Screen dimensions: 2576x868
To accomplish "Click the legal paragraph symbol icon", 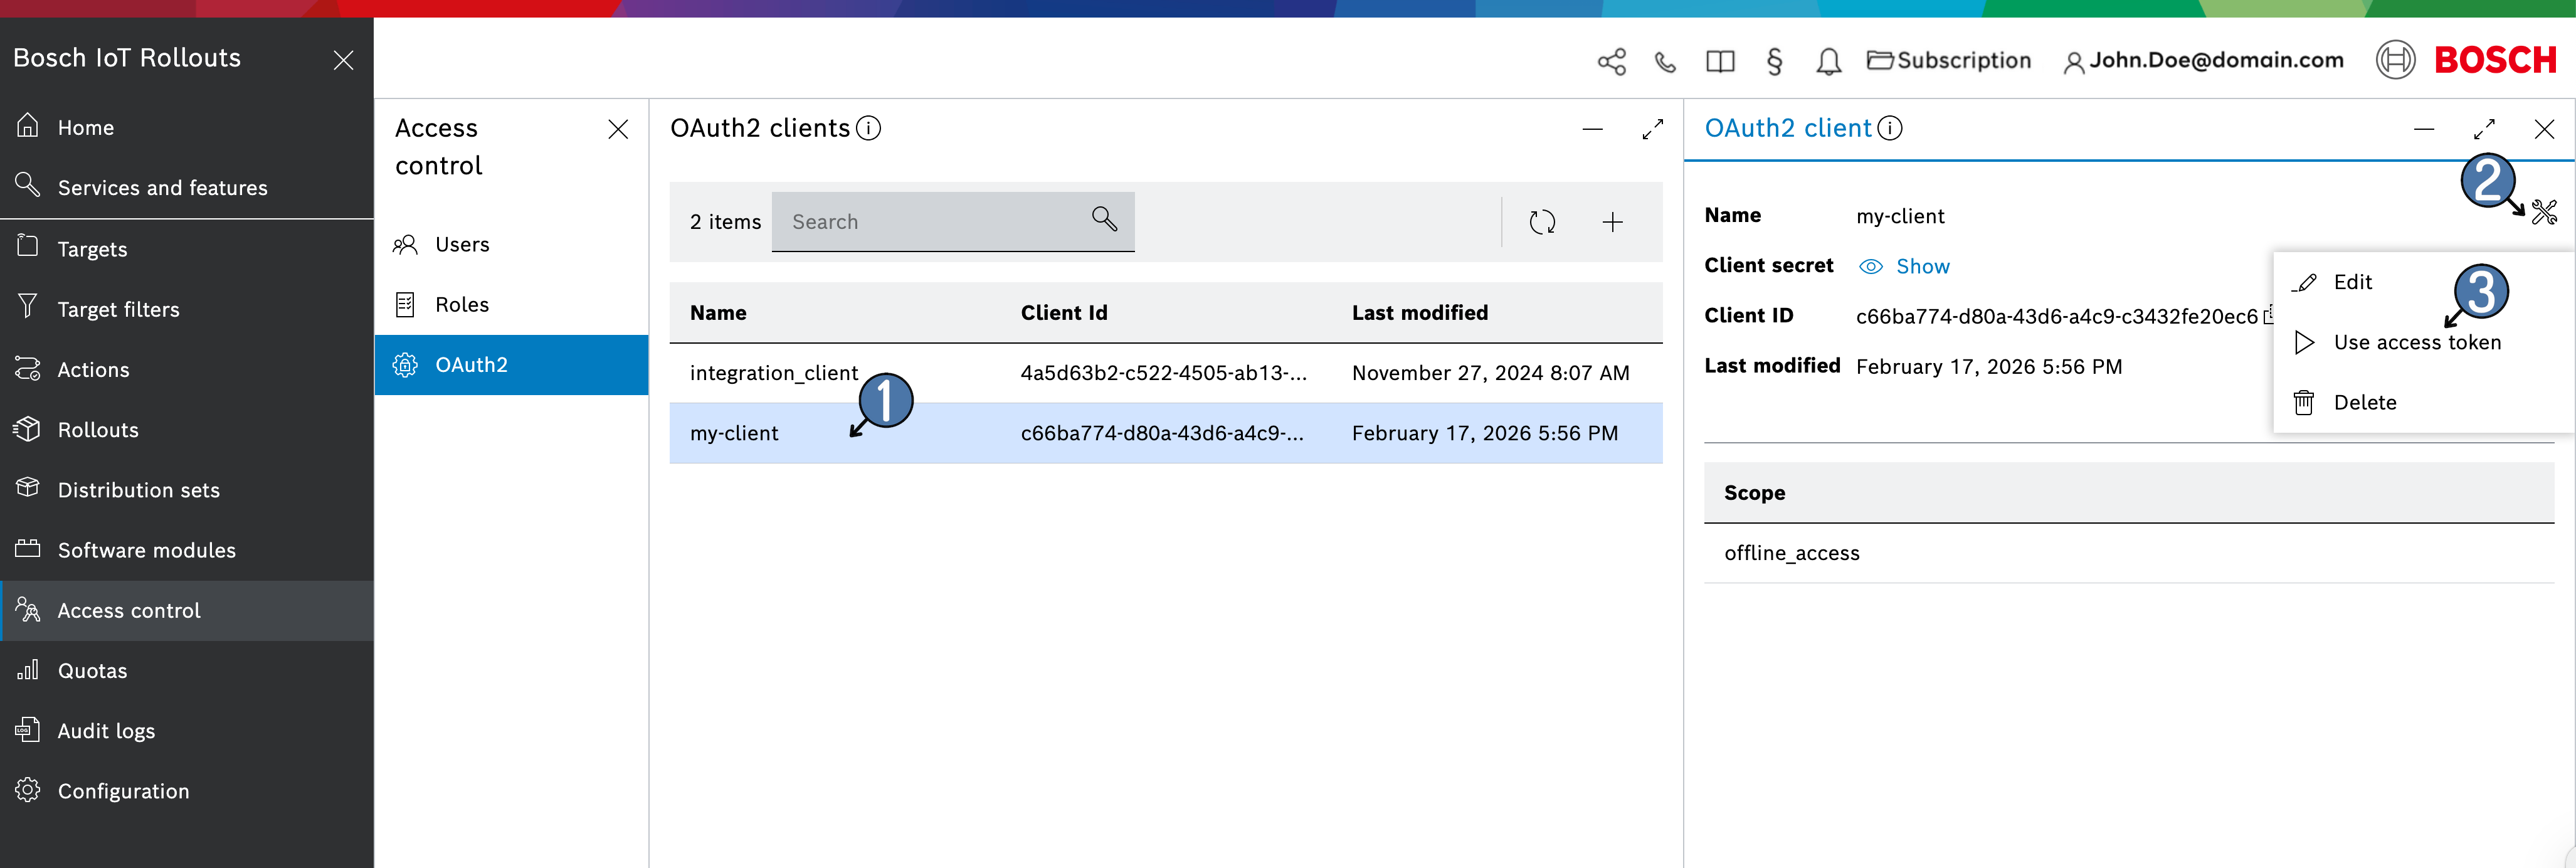I will click(x=1774, y=61).
